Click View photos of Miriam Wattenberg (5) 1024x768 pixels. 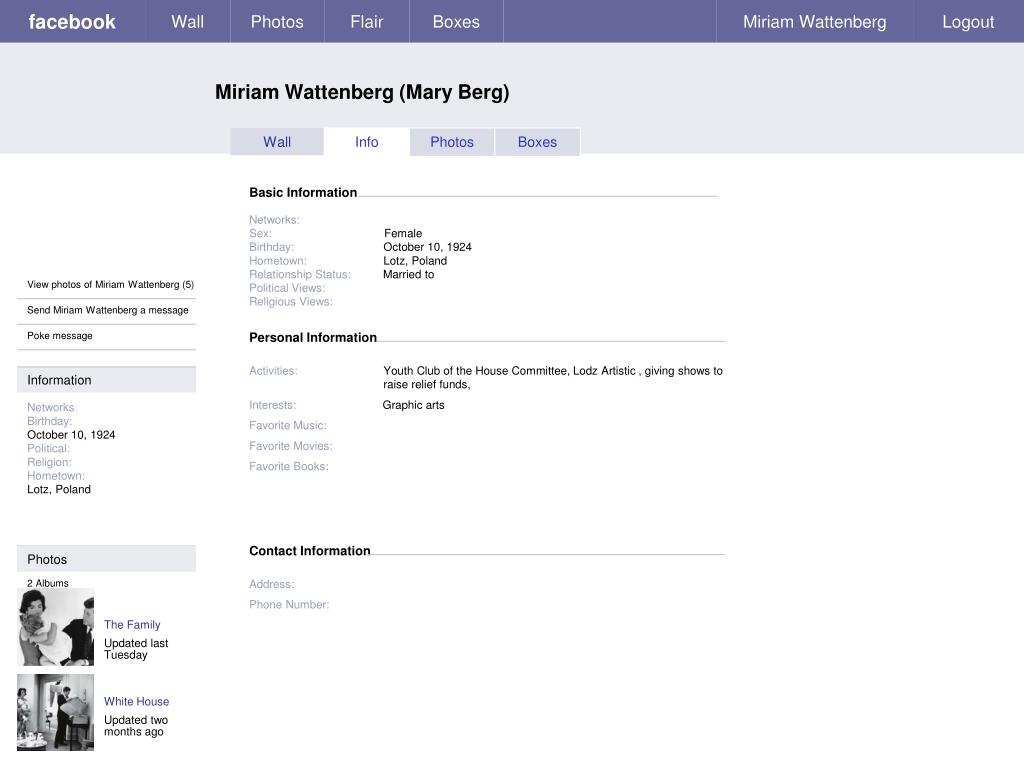(x=110, y=285)
